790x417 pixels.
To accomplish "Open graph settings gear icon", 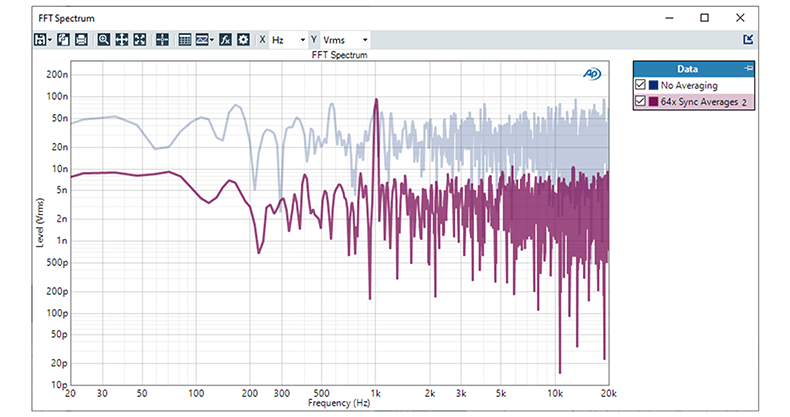I will (242, 39).
